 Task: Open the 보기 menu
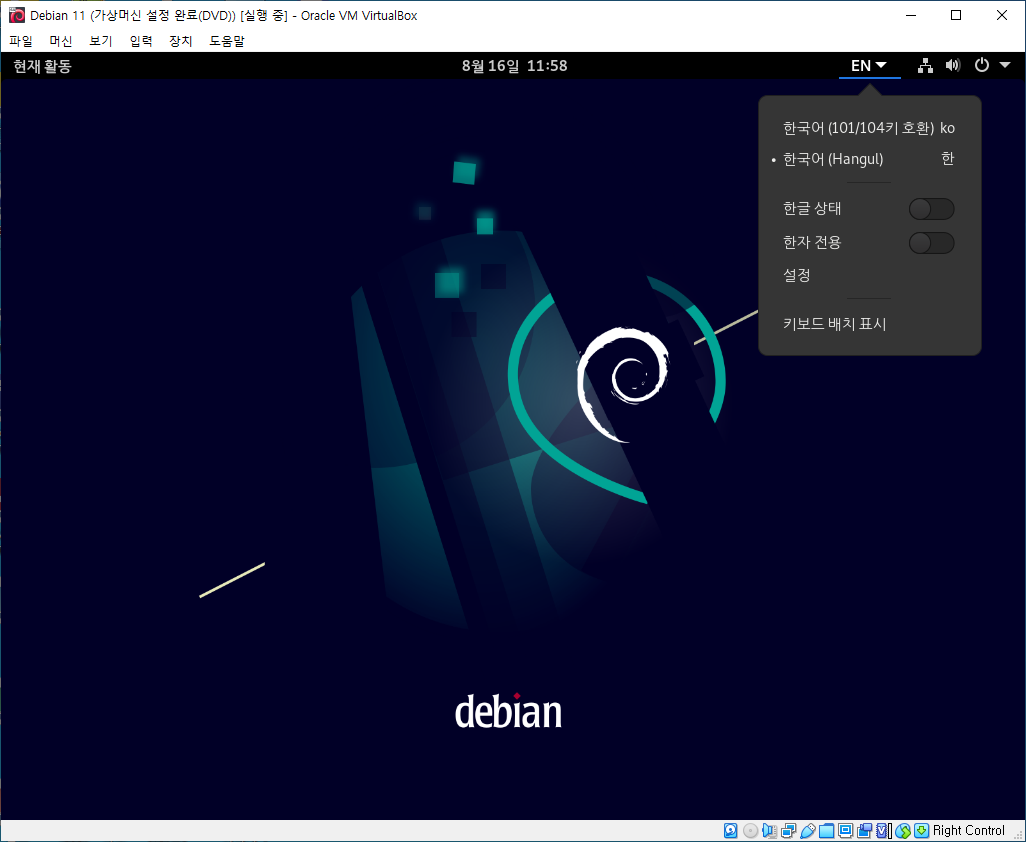tap(101, 41)
